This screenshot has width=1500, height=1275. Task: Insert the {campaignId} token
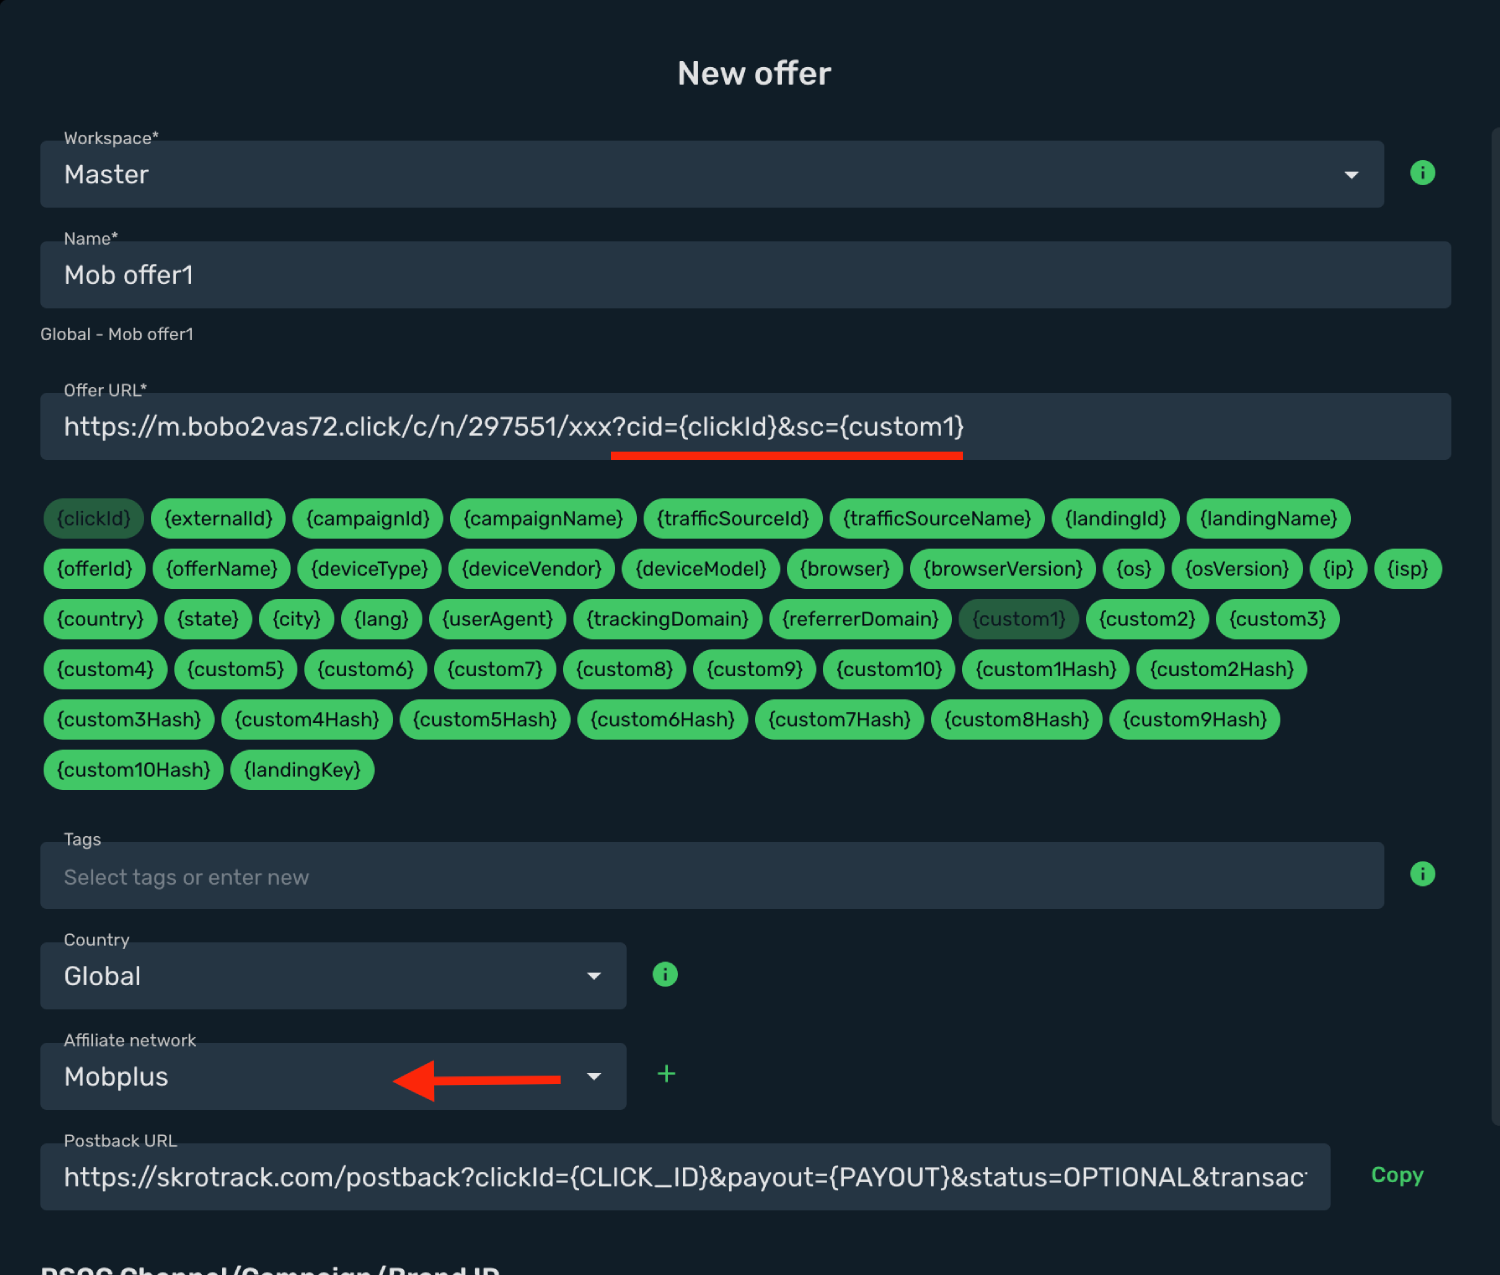[368, 519]
